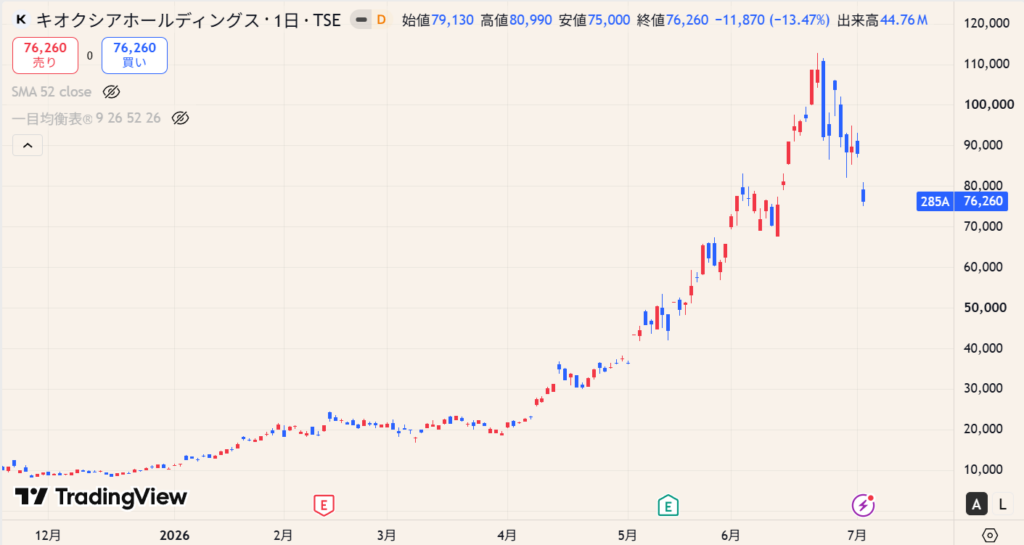Toggle log scale with the L button
Image resolution: width=1024 pixels, height=545 pixels.
[x=1002, y=504]
